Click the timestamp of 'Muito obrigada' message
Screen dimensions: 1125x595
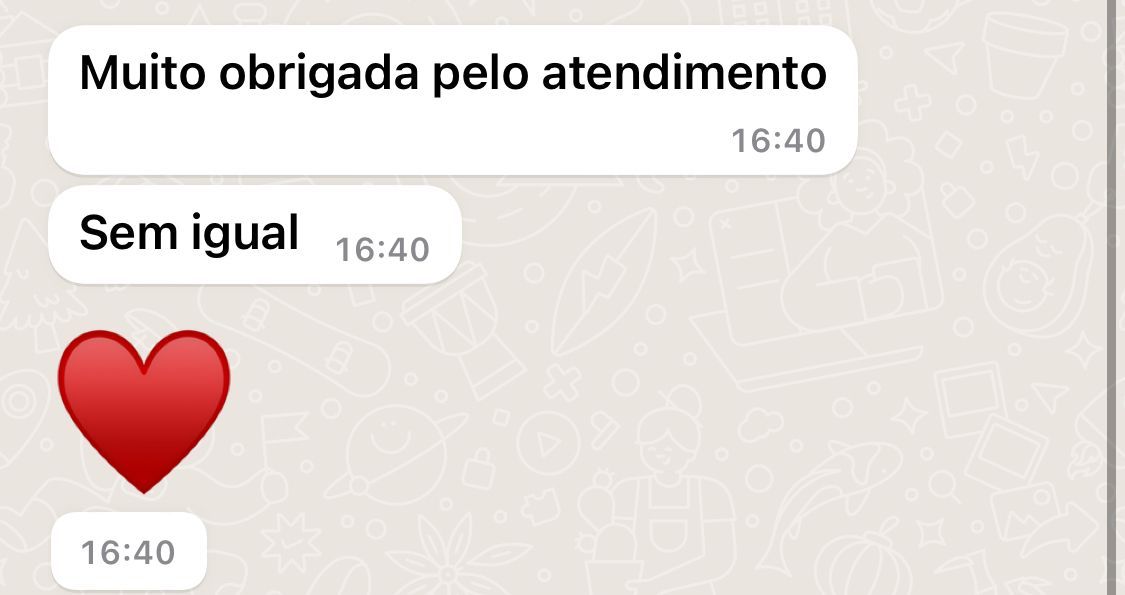[778, 141]
